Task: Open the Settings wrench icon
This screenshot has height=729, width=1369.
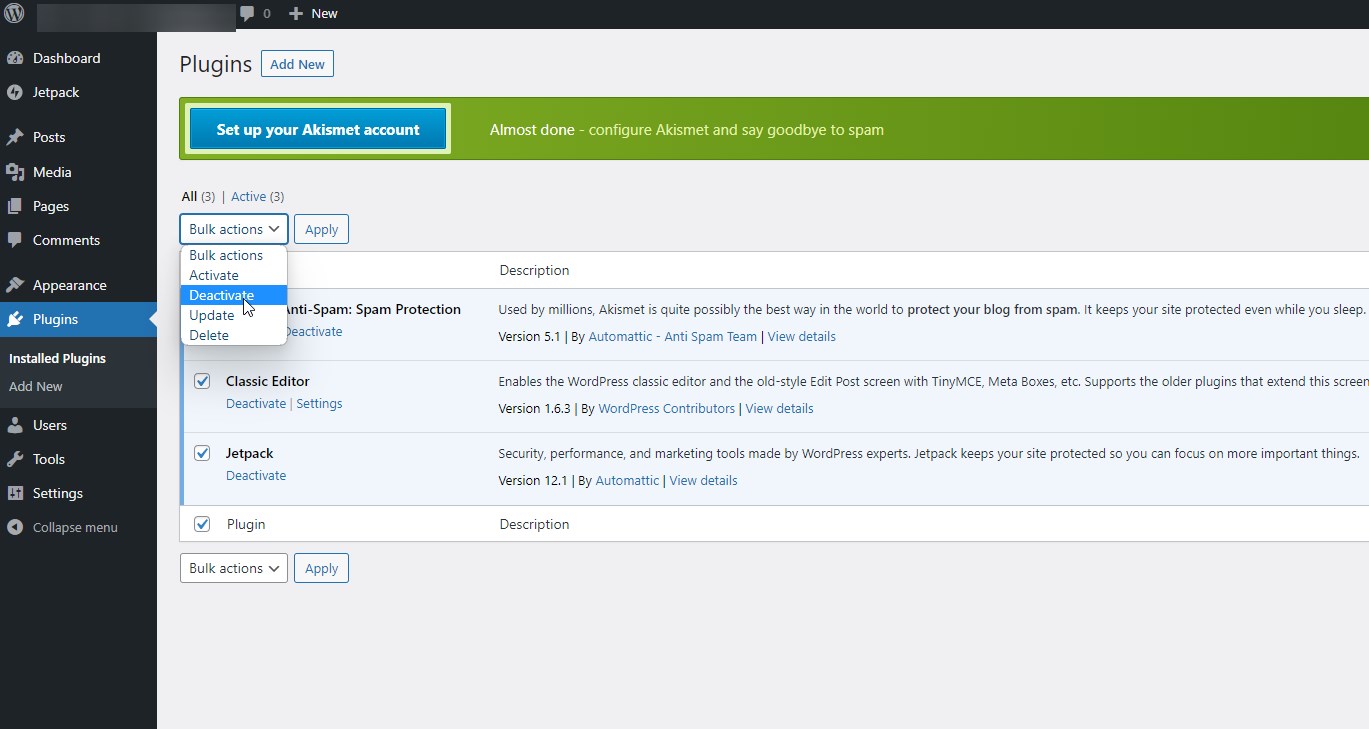Action: (x=17, y=493)
